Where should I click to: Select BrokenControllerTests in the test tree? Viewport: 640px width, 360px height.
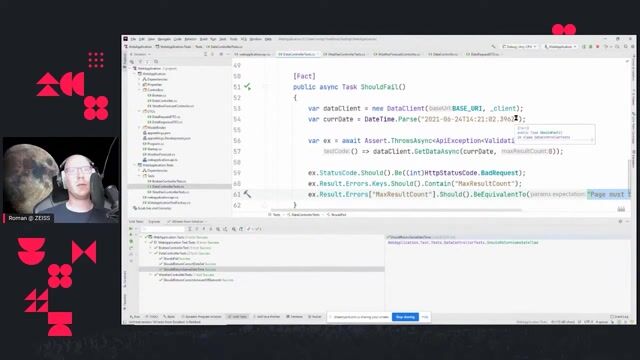(x=182, y=248)
